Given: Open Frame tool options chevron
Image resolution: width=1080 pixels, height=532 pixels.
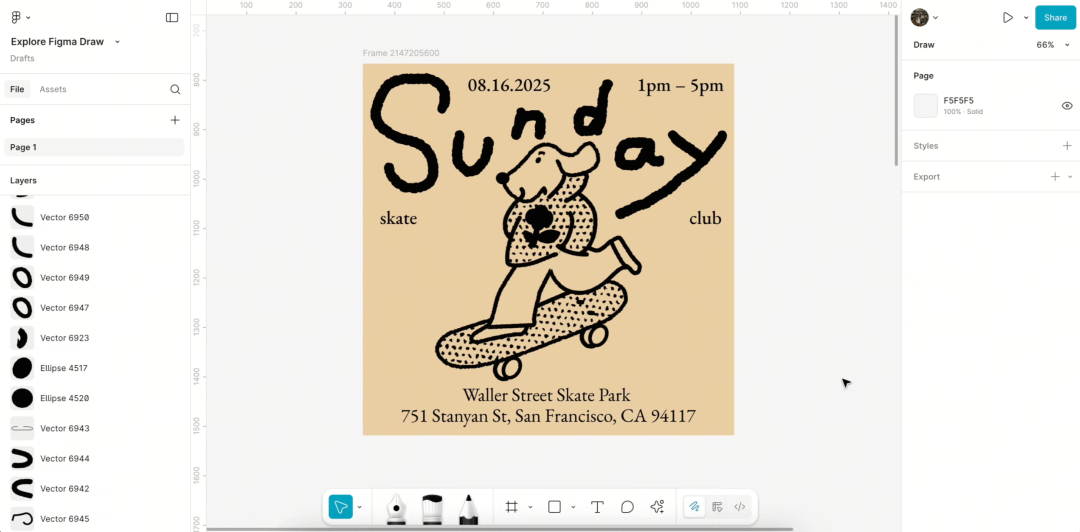Looking at the screenshot, I should click(530, 507).
